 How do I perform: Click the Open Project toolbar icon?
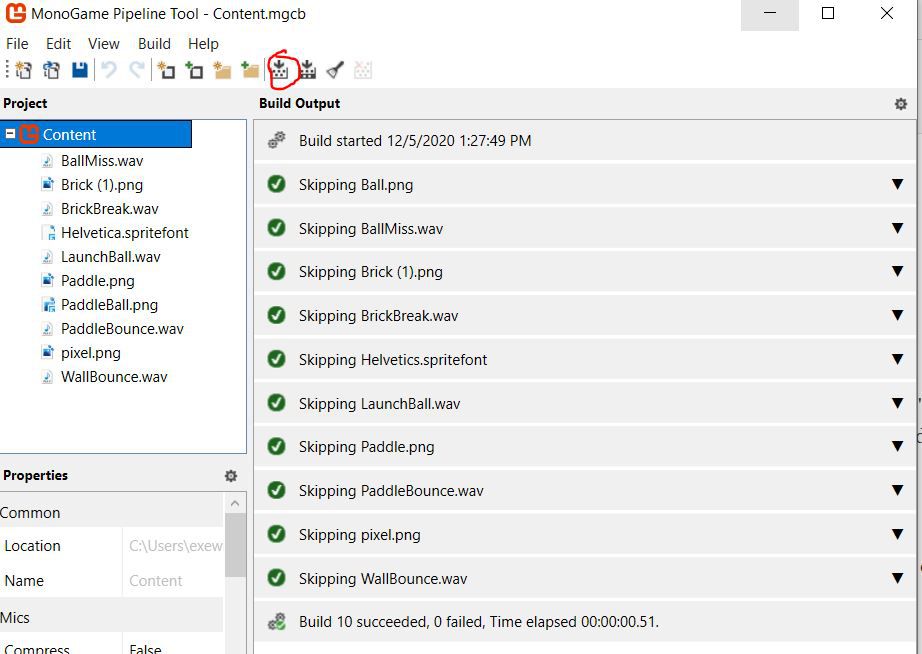(51, 70)
